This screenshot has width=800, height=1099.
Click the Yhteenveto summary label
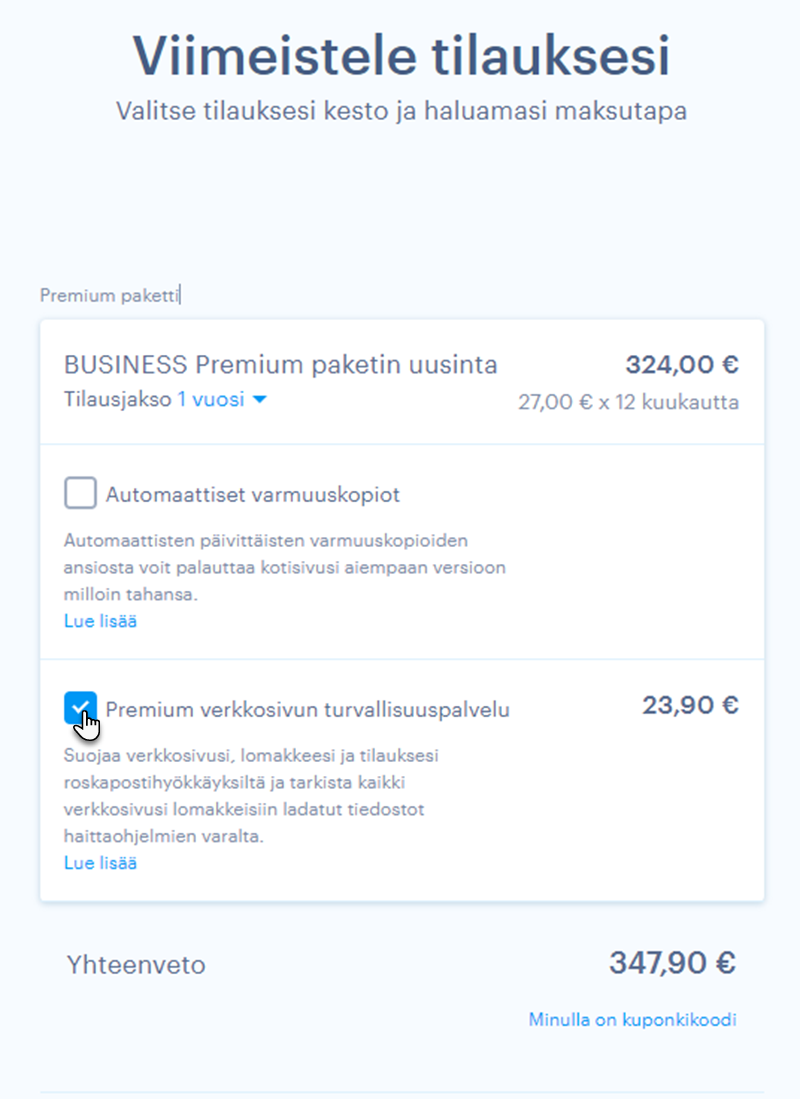click(136, 965)
